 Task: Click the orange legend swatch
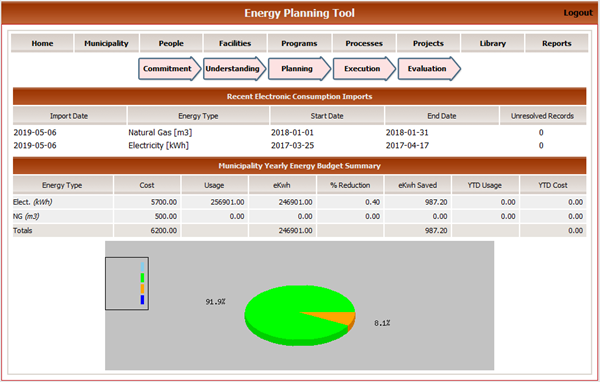[142, 289]
